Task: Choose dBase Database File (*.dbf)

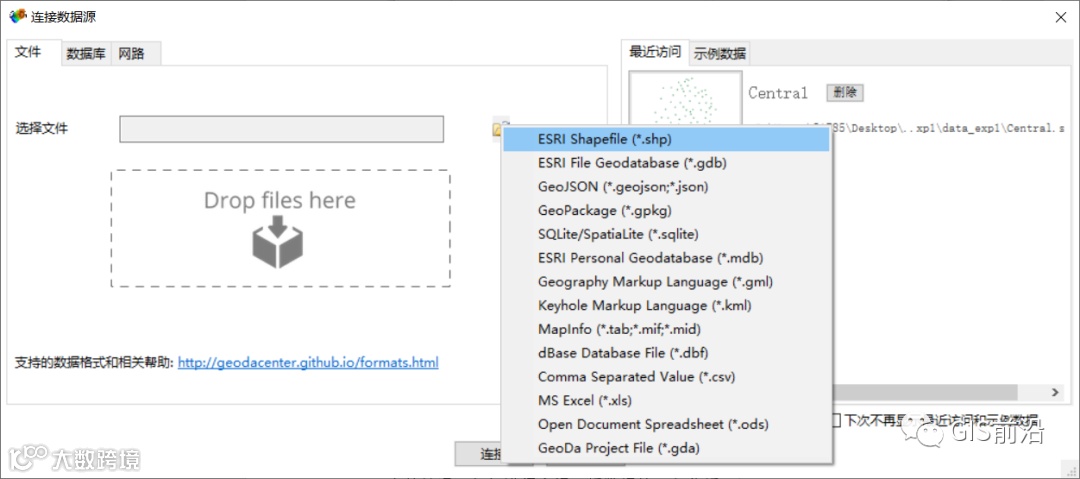Action: click(666, 353)
